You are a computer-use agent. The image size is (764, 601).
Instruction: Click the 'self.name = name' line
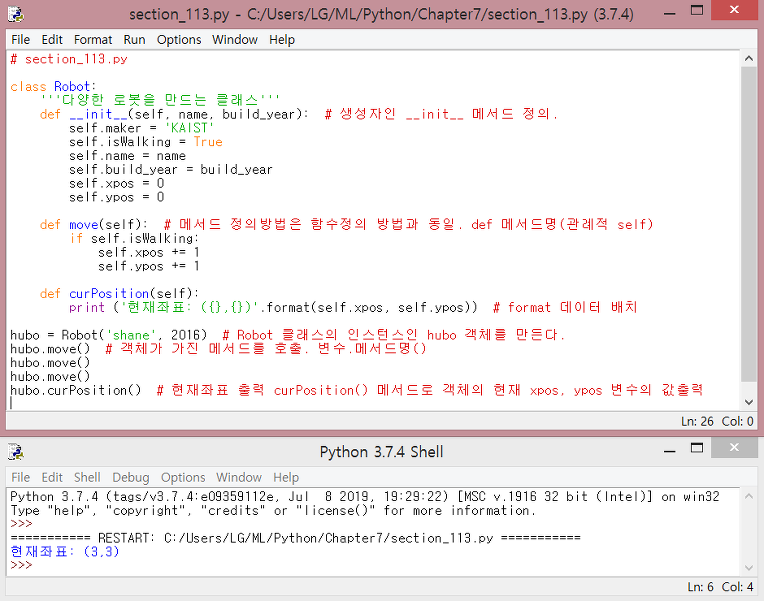point(127,155)
